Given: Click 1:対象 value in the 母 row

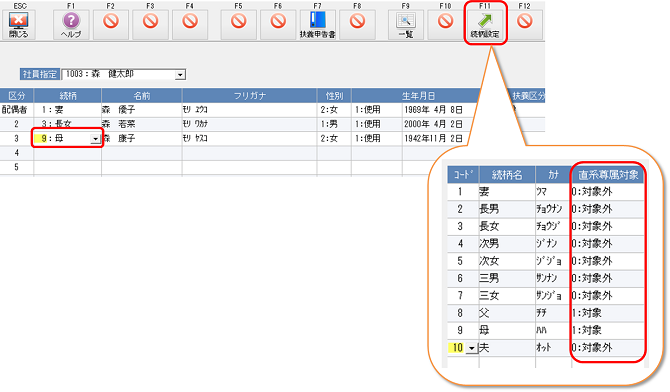Looking at the screenshot, I should coord(608,330).
